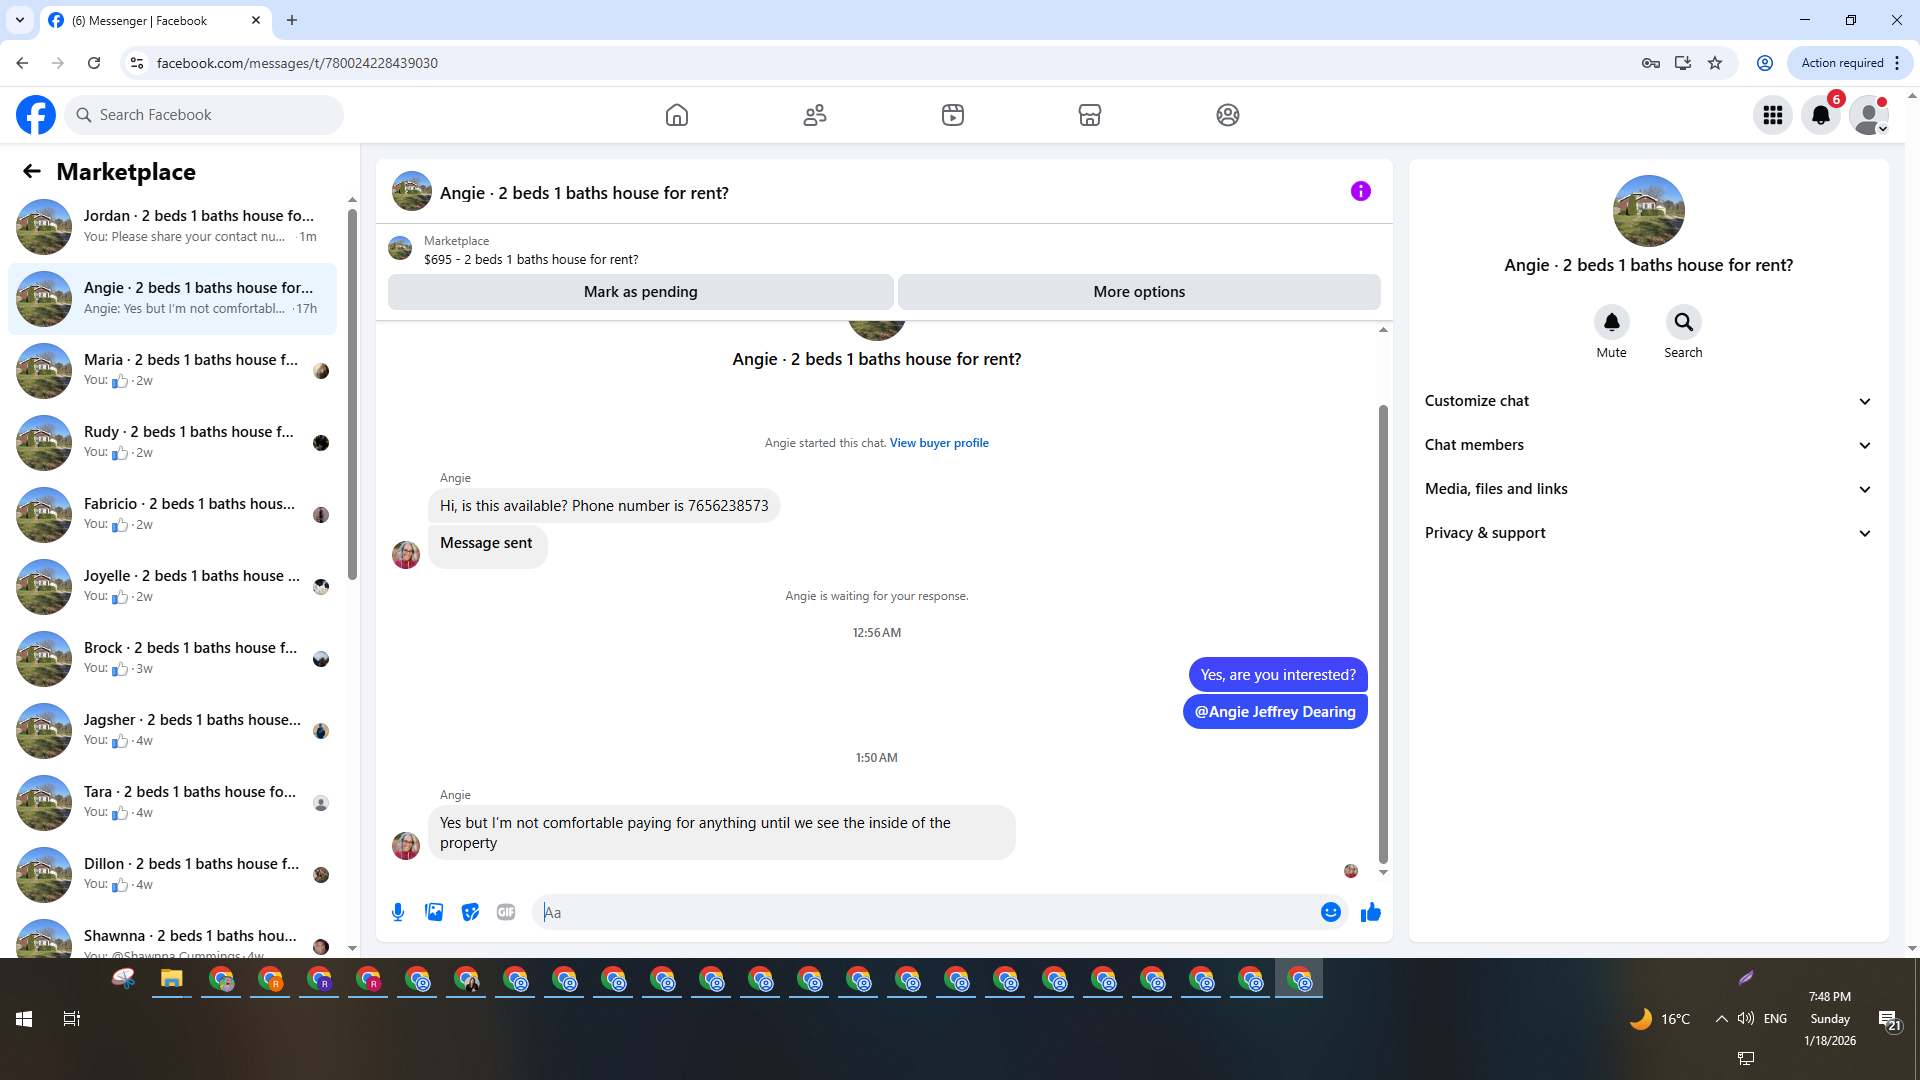The image size is (1920, 1080).
Task: Go to Marketplace tab in top navigation
Action: click(x=1090, y=115)
